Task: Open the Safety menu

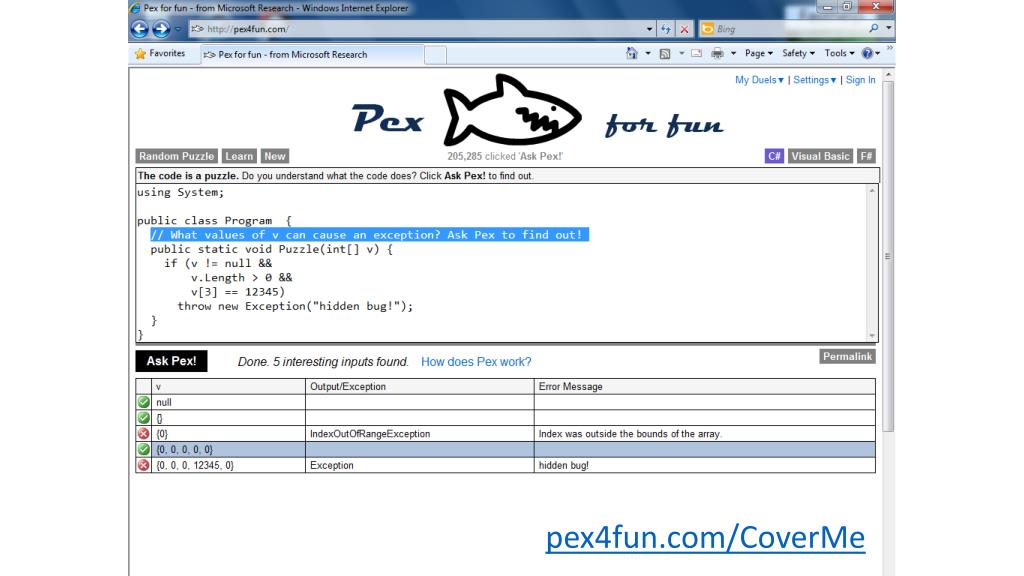Action: [798, 54]
